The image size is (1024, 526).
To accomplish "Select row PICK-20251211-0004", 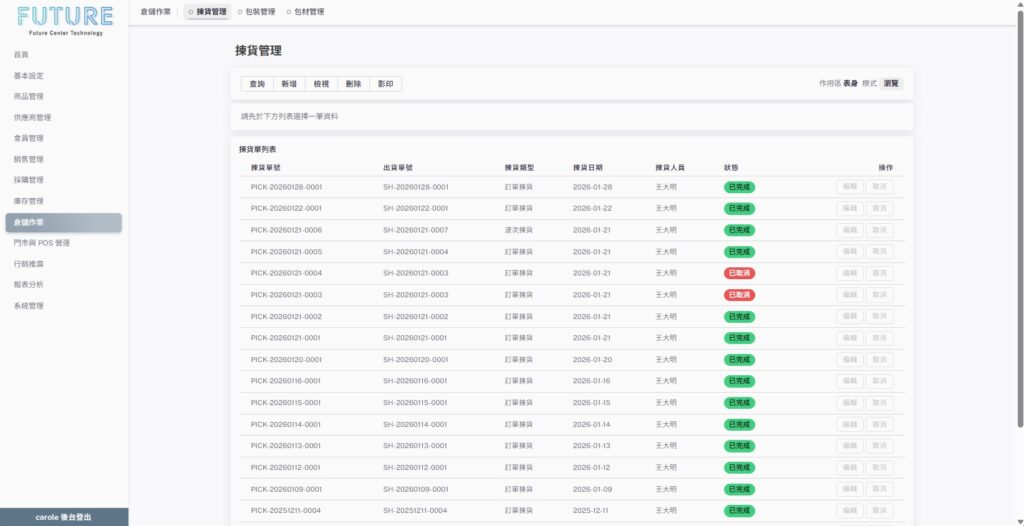I will click(571, 511).
